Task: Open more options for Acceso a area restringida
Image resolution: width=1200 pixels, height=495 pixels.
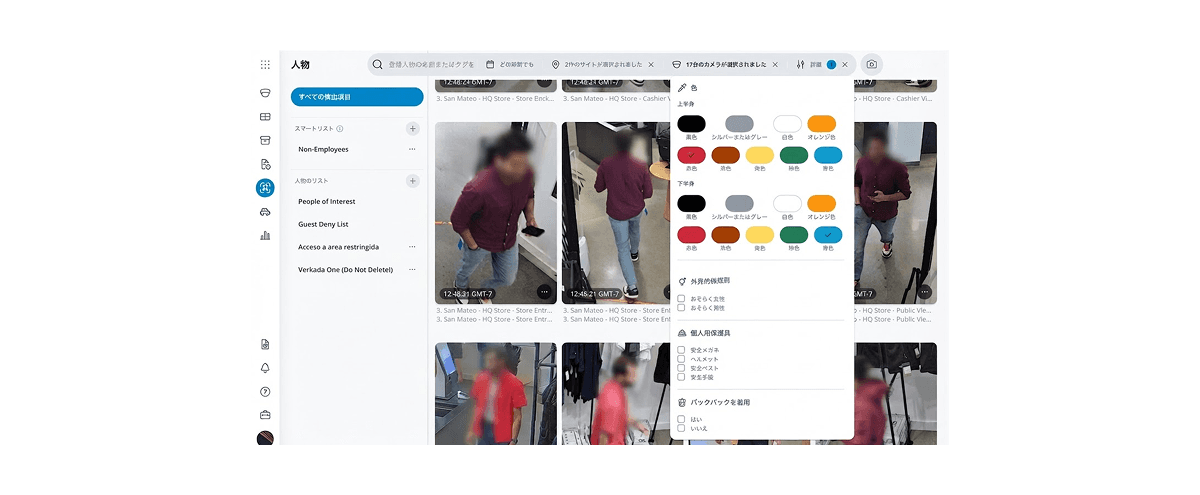Action: [x=412, y=246]
